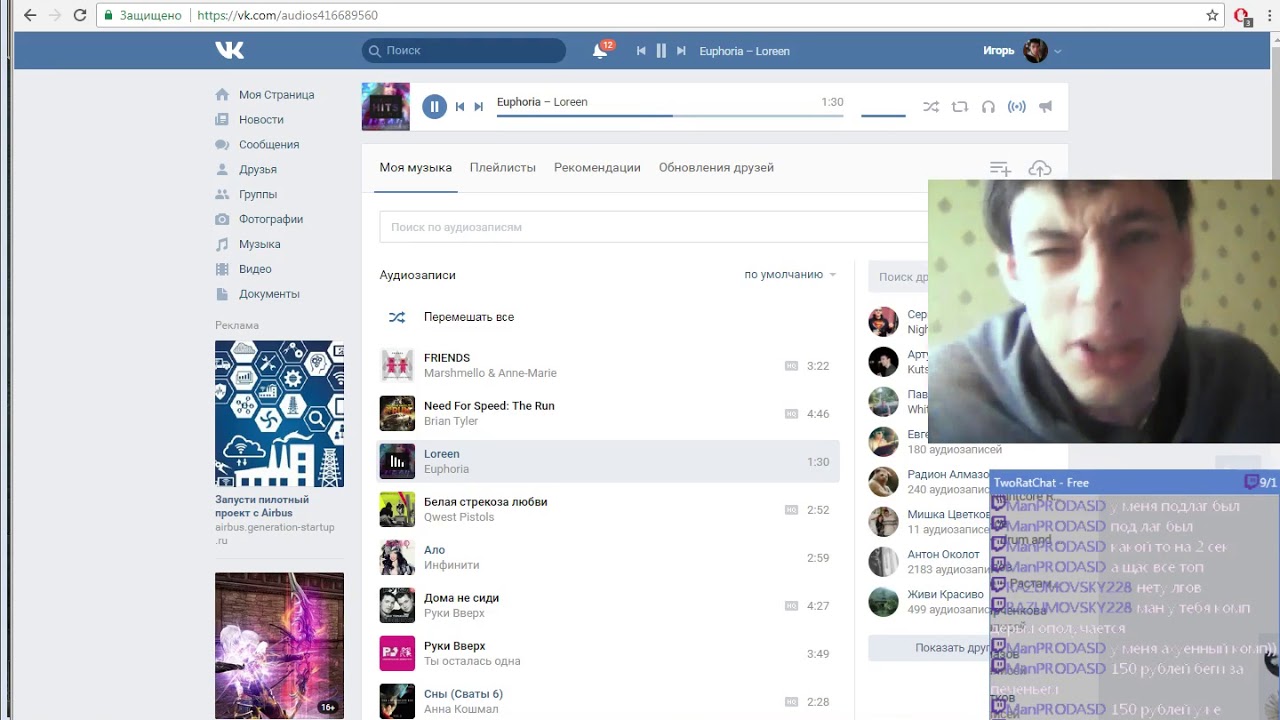The width and height of the screenshot is (1280, 720).
Task: Share track using megaphone icon
Action: coord(1045,107)
